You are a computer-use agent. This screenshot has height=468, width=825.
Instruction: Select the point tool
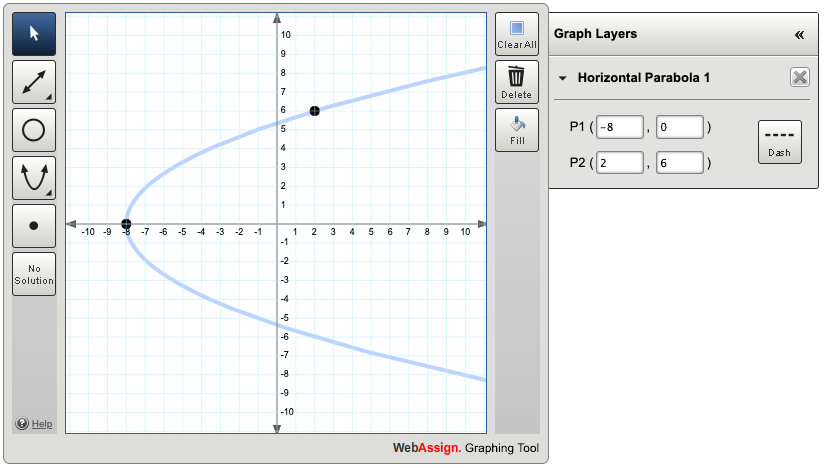34,226
